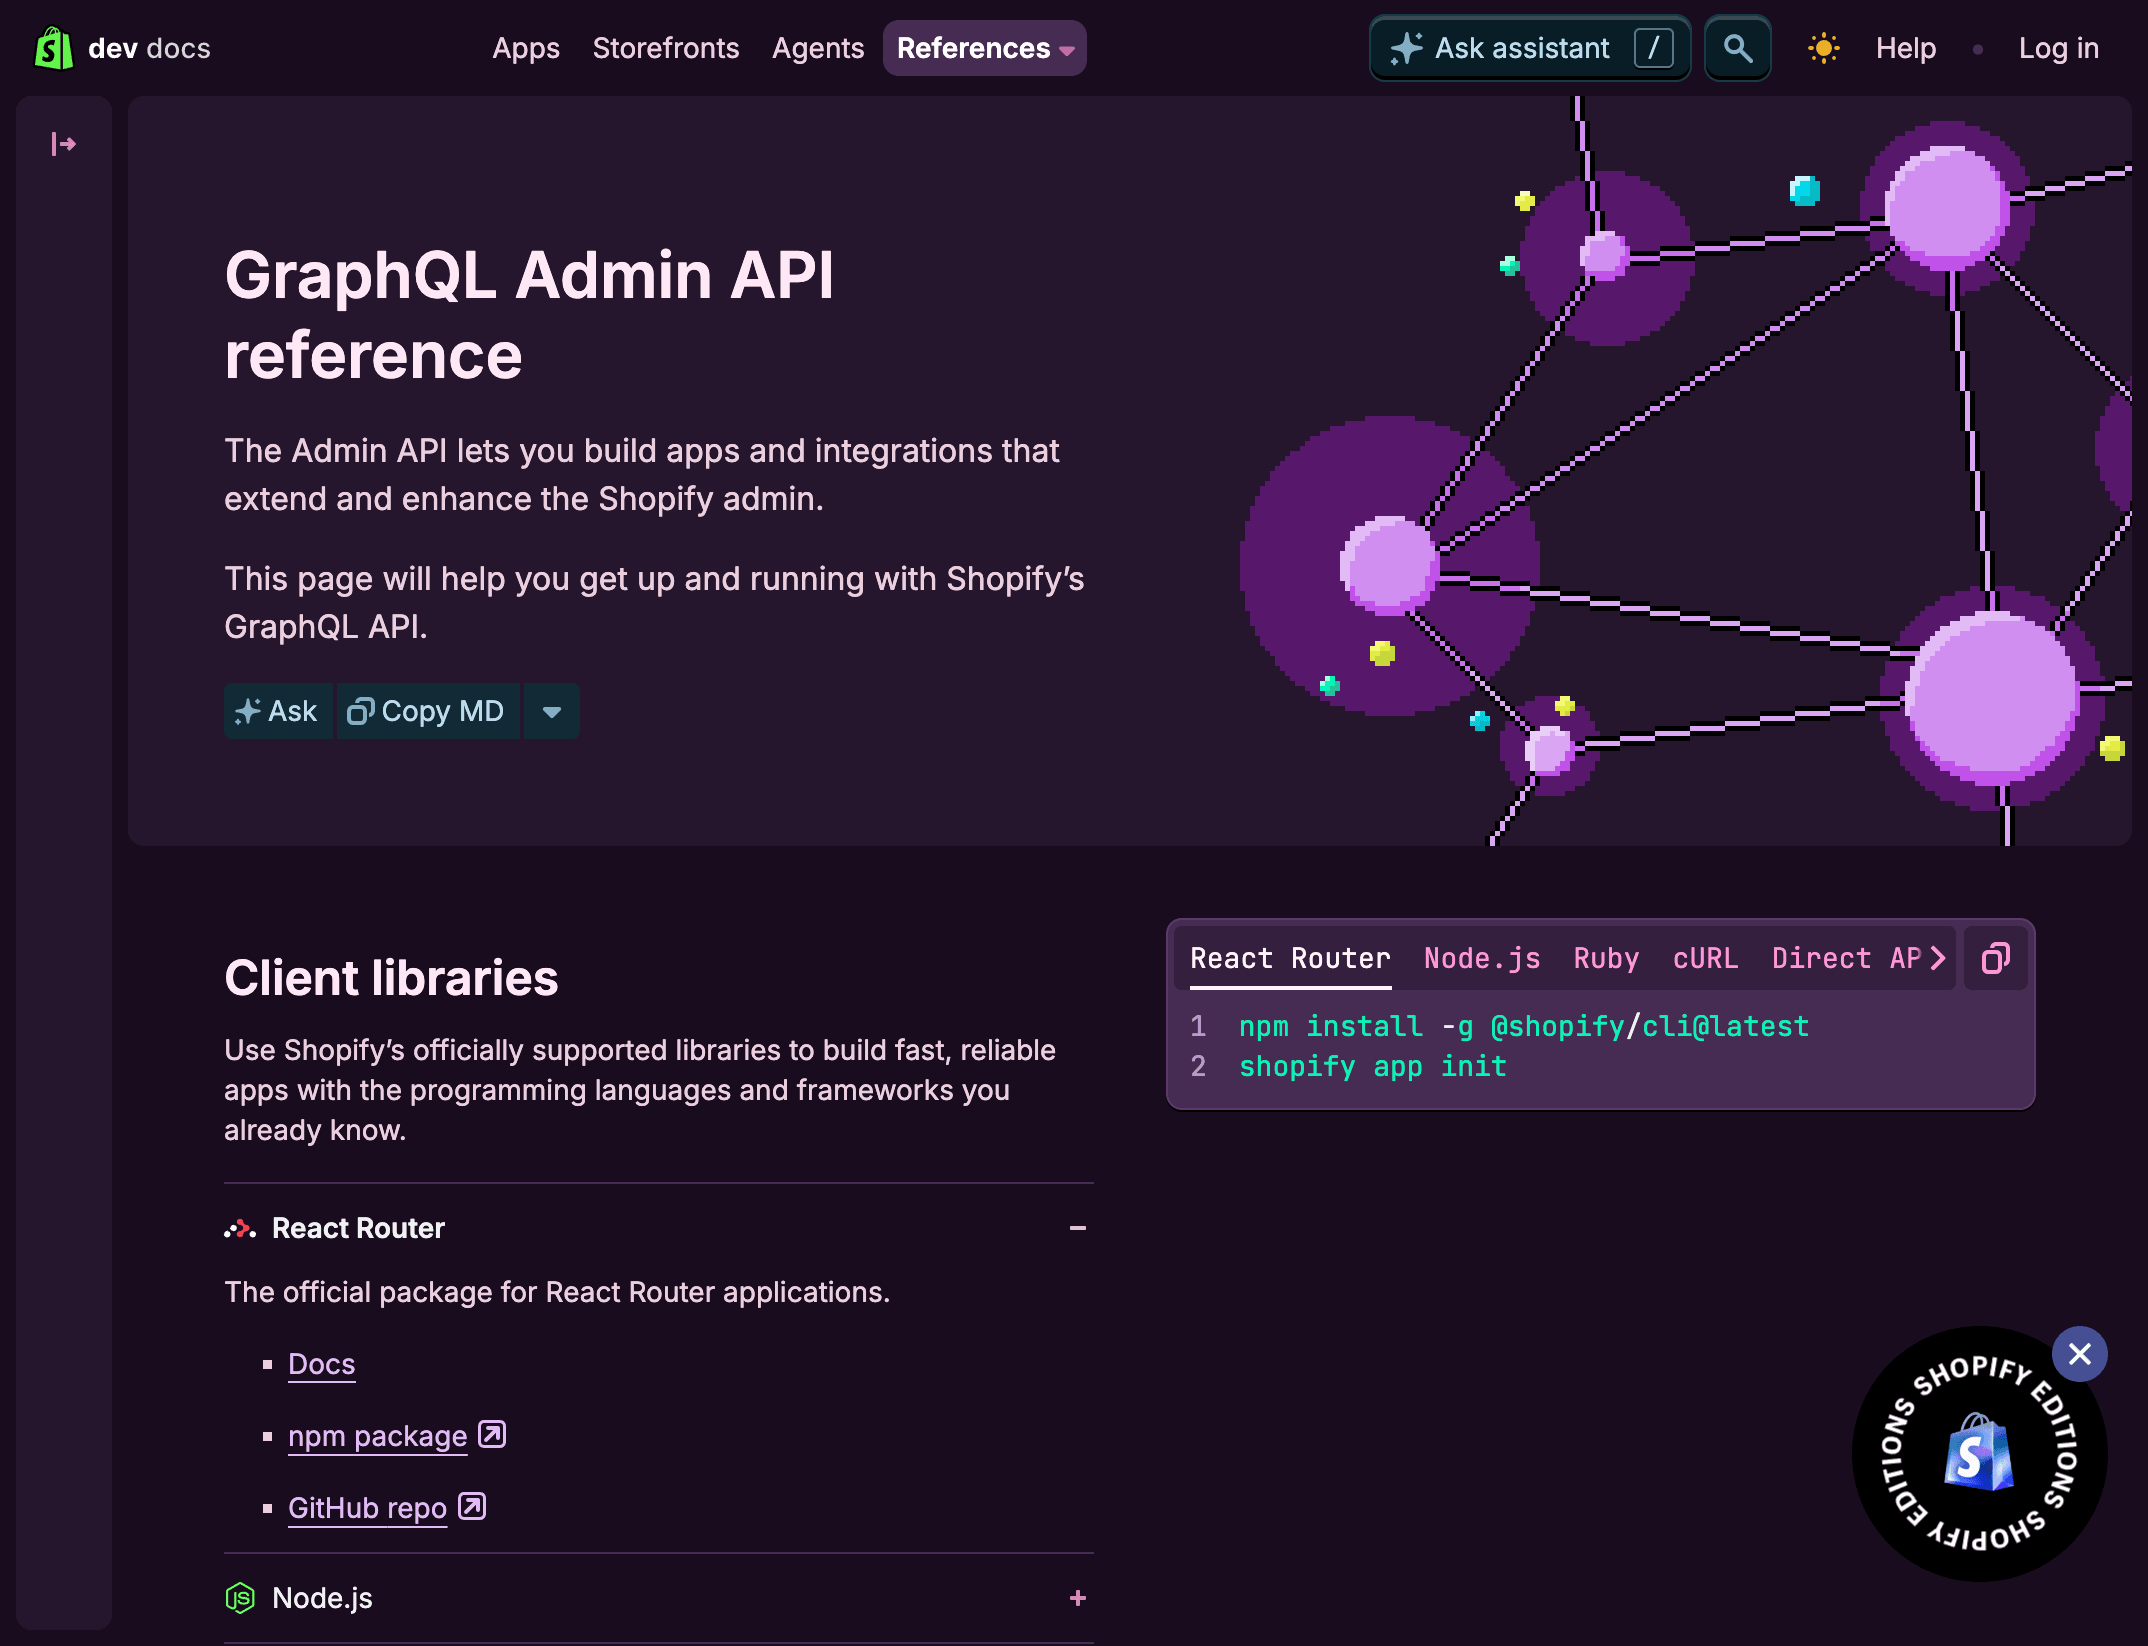
Task: Copy the code snippet with the copy icon
Action: (x=1996, y=958)
